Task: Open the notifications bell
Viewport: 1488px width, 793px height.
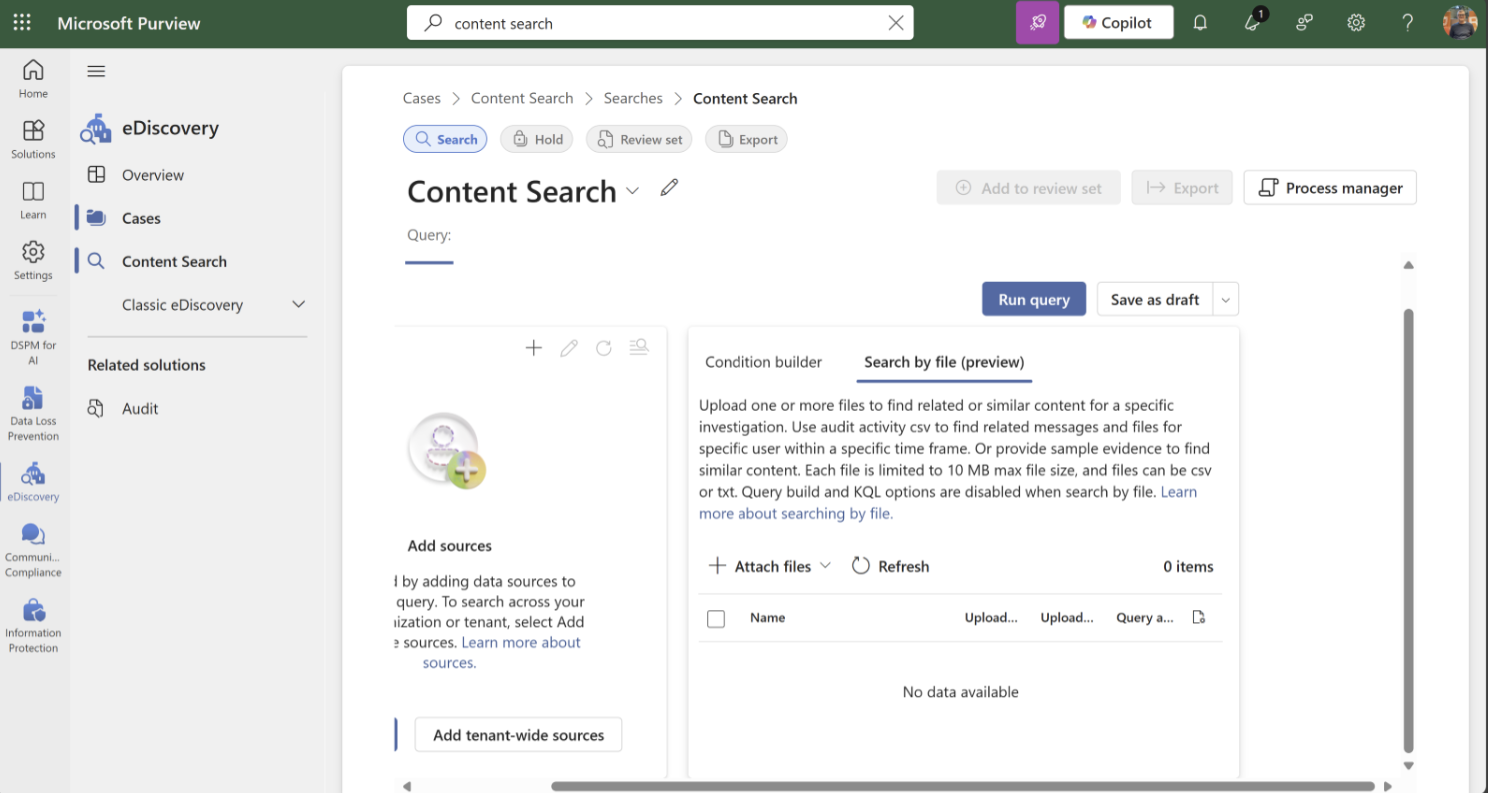Action: [x=1201, y=22]
